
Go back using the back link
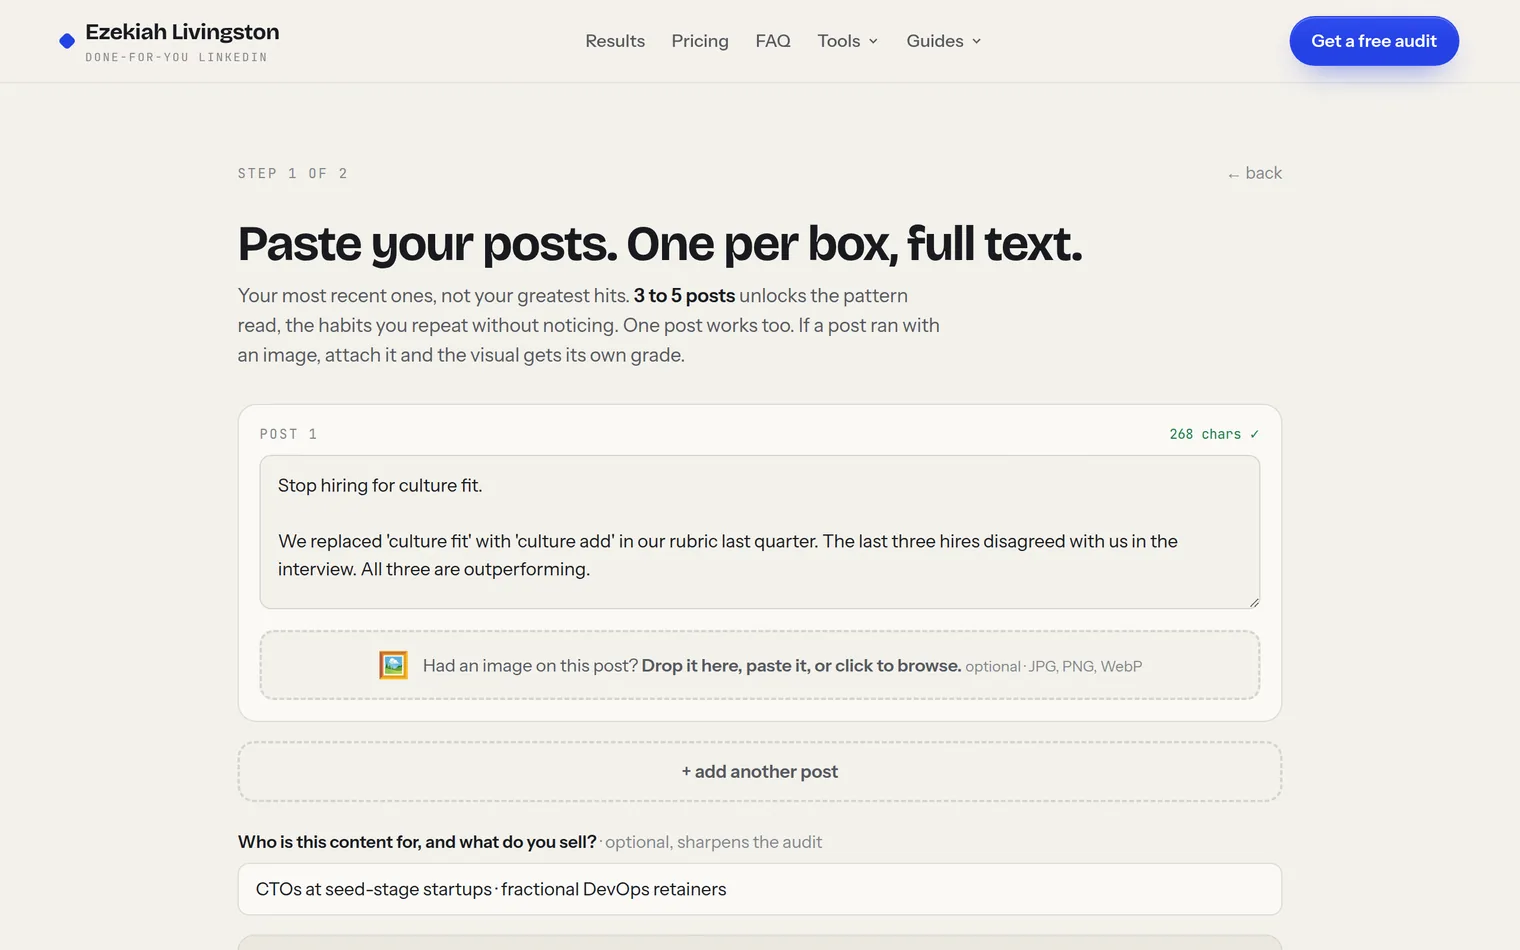pyautogui.click(x=1254, y=173)
